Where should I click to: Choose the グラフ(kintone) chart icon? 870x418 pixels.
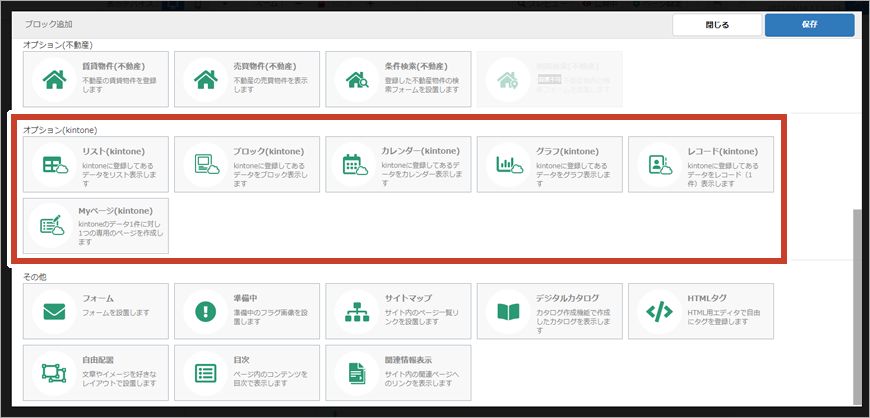[x=508, y=165]
